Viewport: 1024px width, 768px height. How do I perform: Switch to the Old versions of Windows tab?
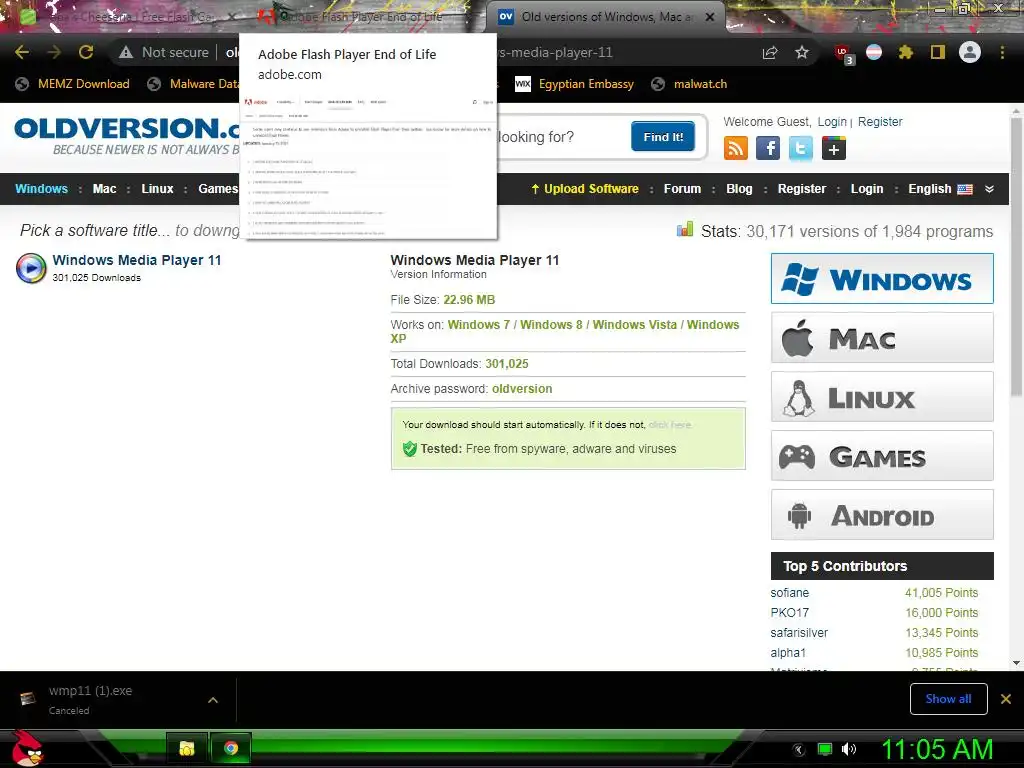point(604,17)
